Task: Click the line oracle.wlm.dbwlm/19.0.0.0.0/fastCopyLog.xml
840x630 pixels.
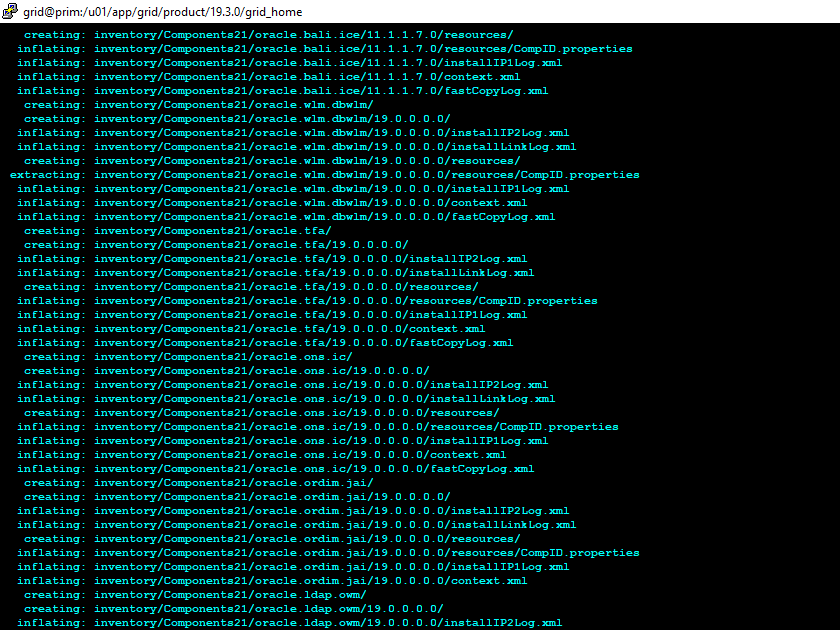Action: tap(286, 217)
